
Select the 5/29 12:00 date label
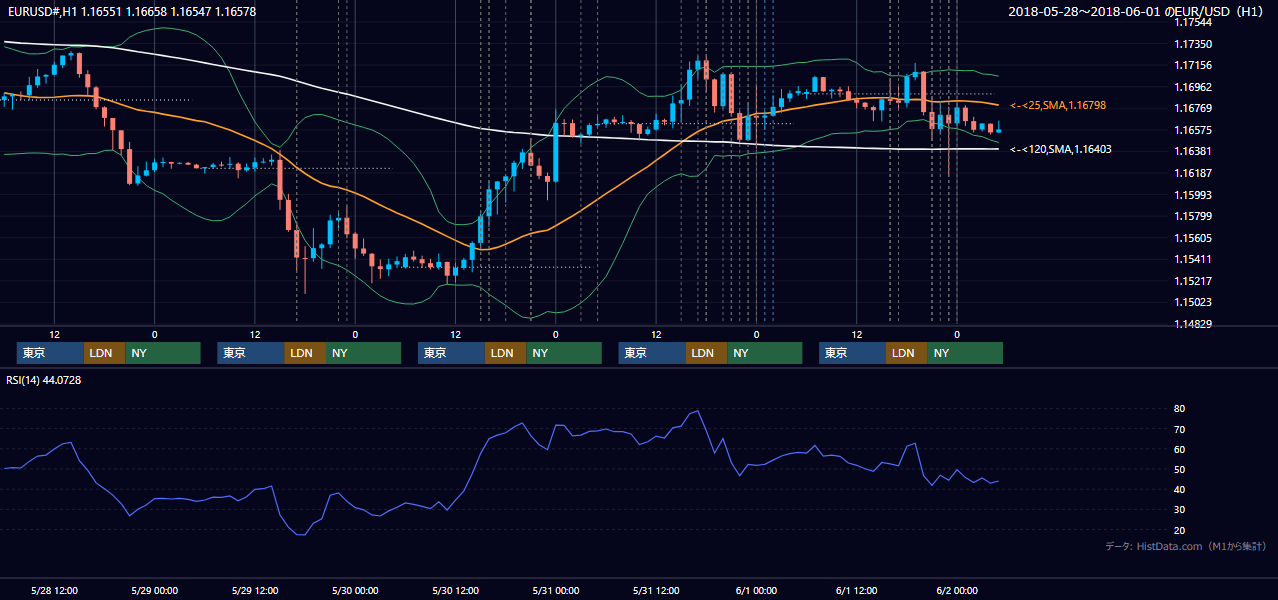(x=255, y=590)
